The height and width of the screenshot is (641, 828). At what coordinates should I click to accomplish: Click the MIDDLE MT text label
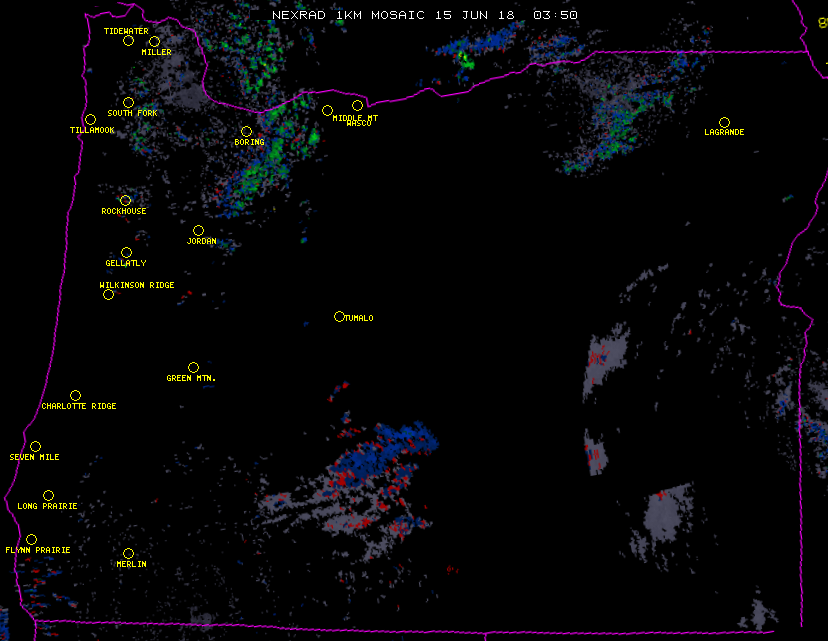pos(355,118)
